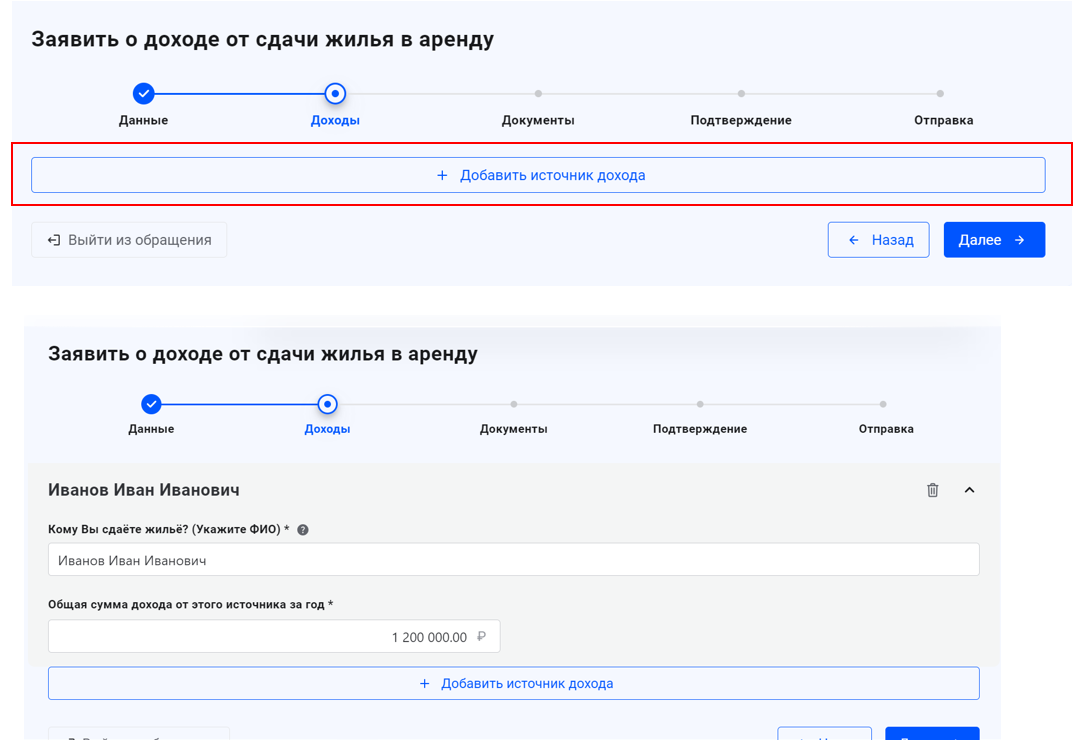
Task: Go back with the 'Назад' button
Action: [x=878, y=240]
